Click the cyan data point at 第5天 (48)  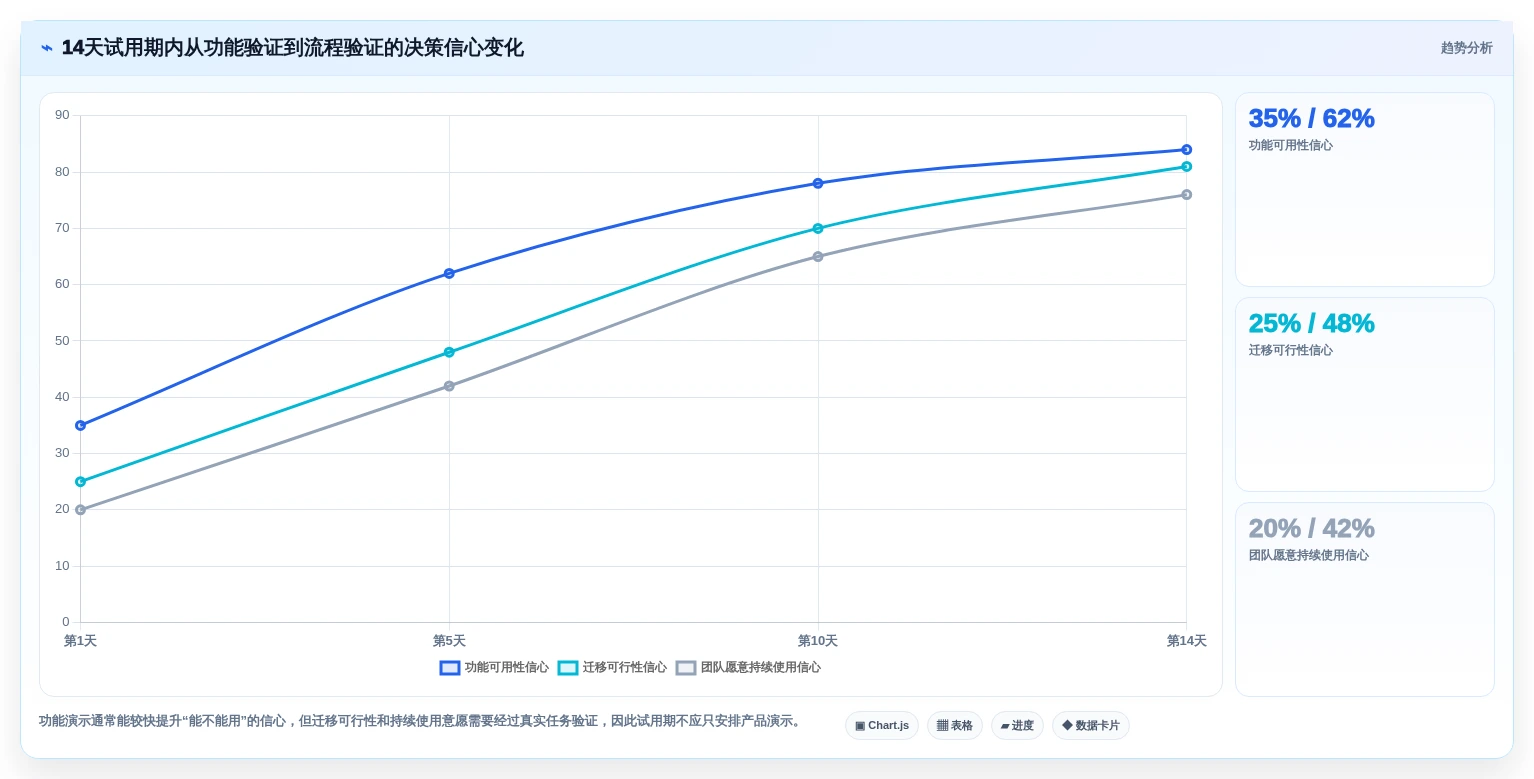pos(449,352)
